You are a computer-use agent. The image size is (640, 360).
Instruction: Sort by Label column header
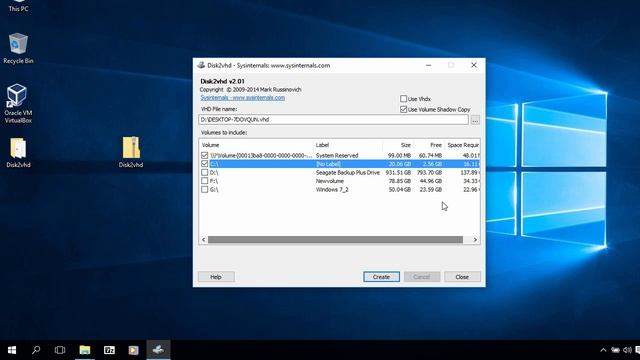[x=348, y=145]
